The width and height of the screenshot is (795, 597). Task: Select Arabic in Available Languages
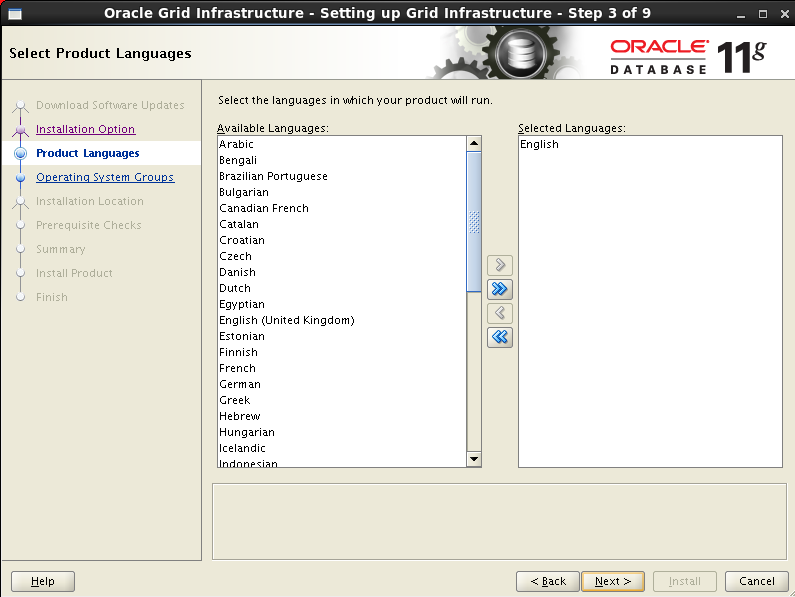click(x=341, y=144)
